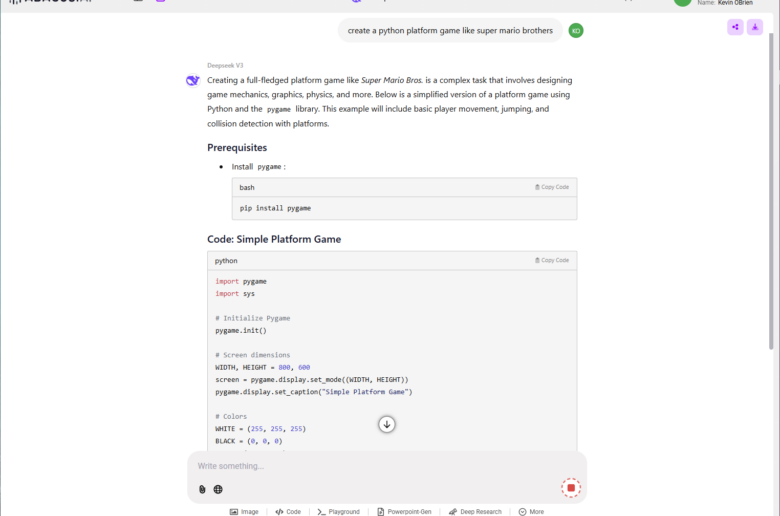Click the Kevin OBrien profile name

(x=735, y=3)
